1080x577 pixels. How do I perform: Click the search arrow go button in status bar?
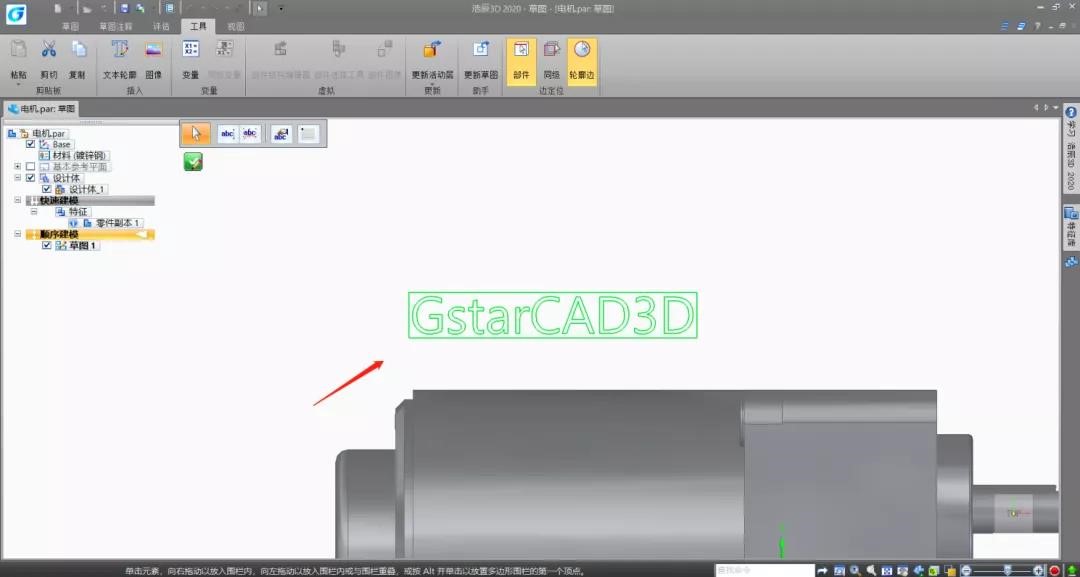(822, 570)
